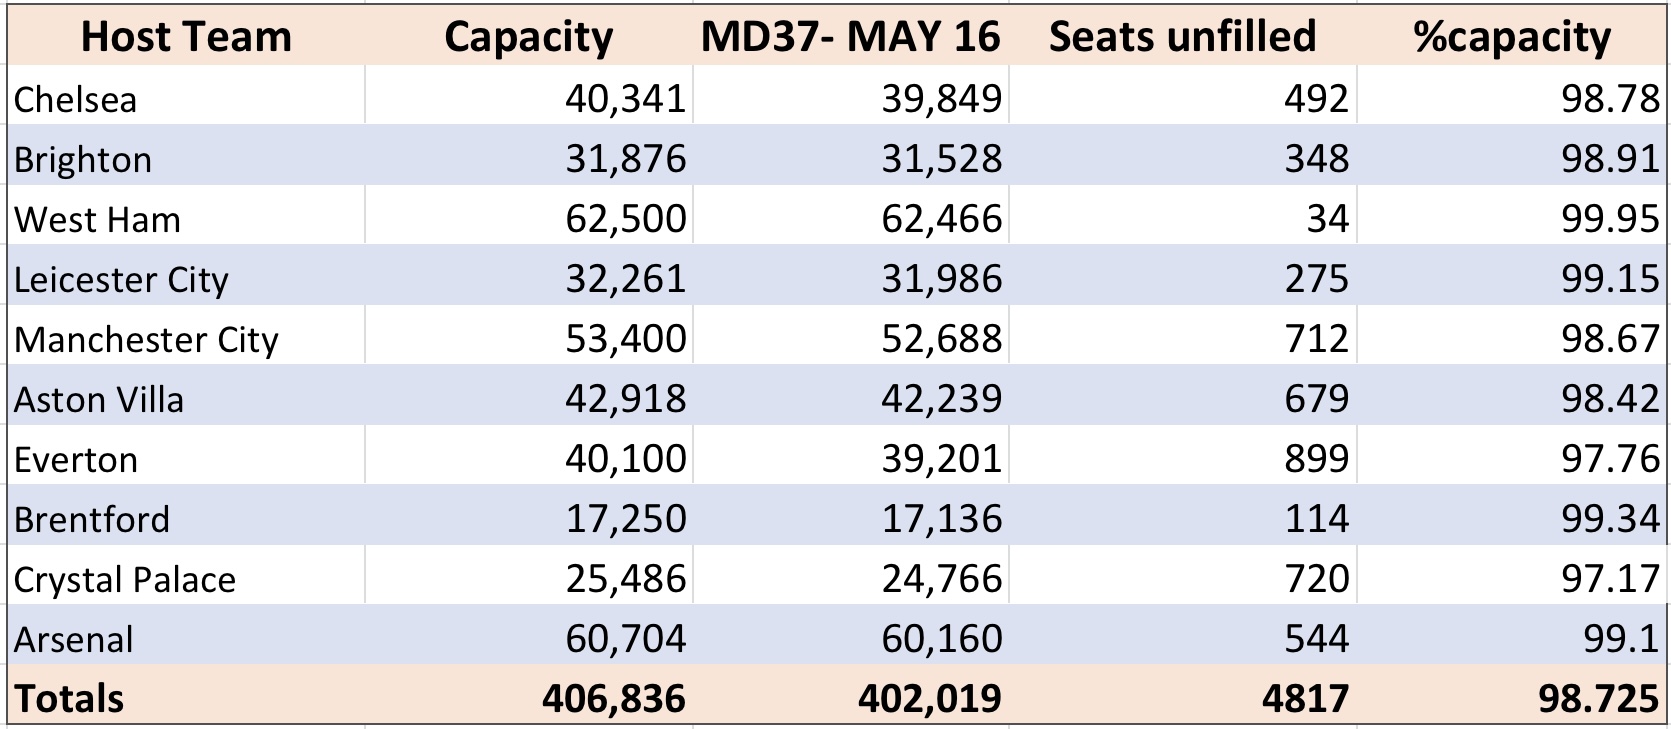Click Leicester City seats unfilled 275
1671x729 pixels.
1183,277
